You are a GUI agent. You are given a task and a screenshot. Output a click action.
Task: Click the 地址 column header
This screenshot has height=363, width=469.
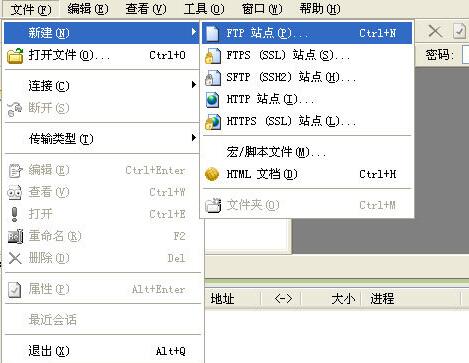point(233,298)
